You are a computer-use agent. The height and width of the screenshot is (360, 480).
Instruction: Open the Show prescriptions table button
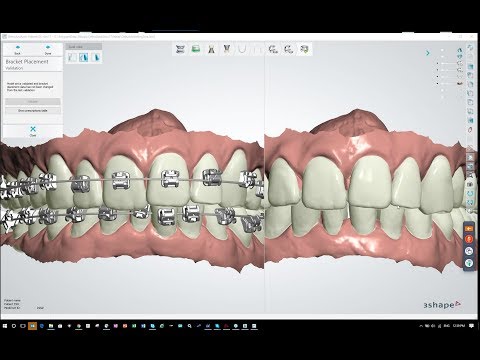(33, 110)
